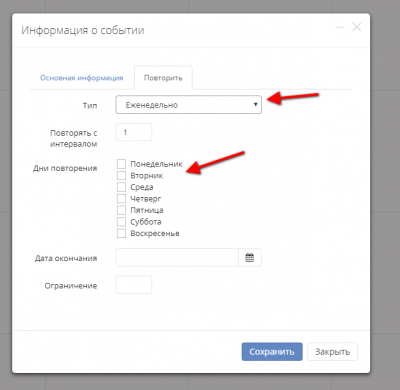Screen dimensions: 400x390
Task: Select the Пятница checkbox
Action: point(121,210)
